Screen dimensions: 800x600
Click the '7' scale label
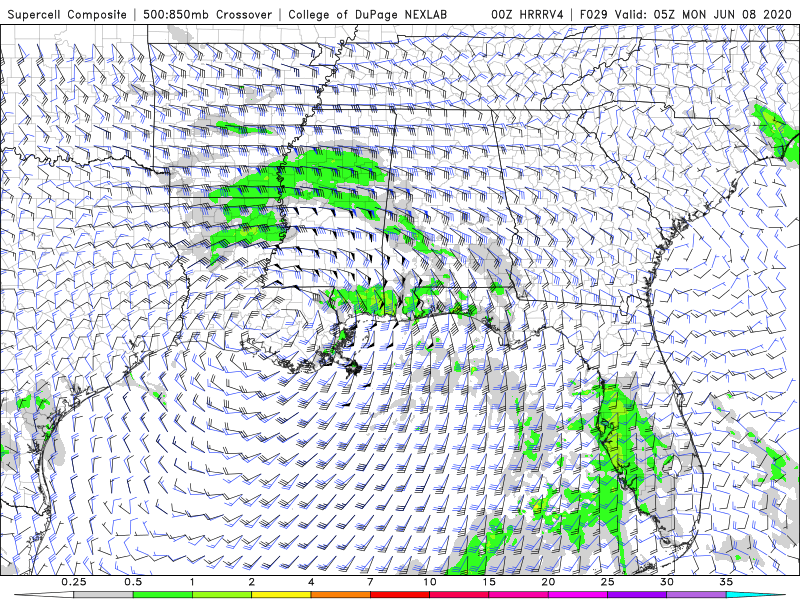click(370, 582)
